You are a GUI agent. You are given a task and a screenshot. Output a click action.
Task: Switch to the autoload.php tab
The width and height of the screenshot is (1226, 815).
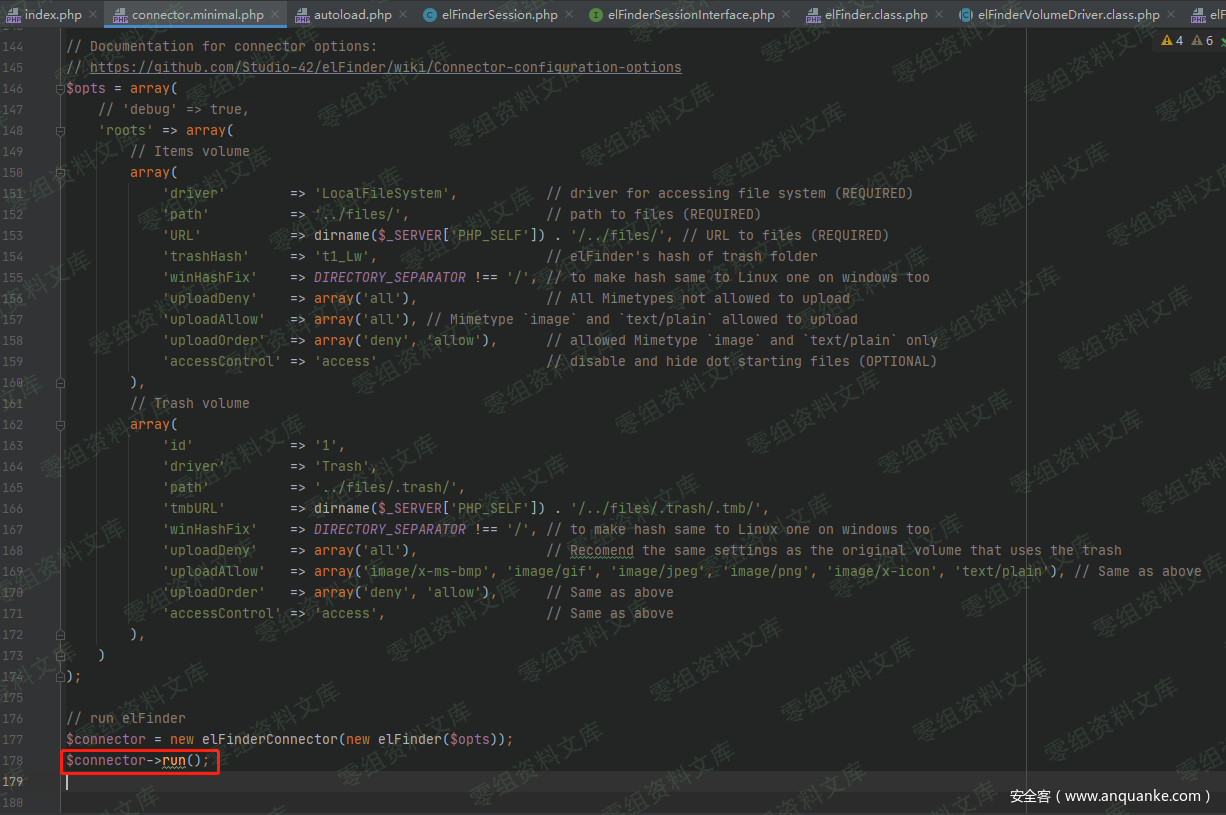pyautogui.click(x=352, y=15)
